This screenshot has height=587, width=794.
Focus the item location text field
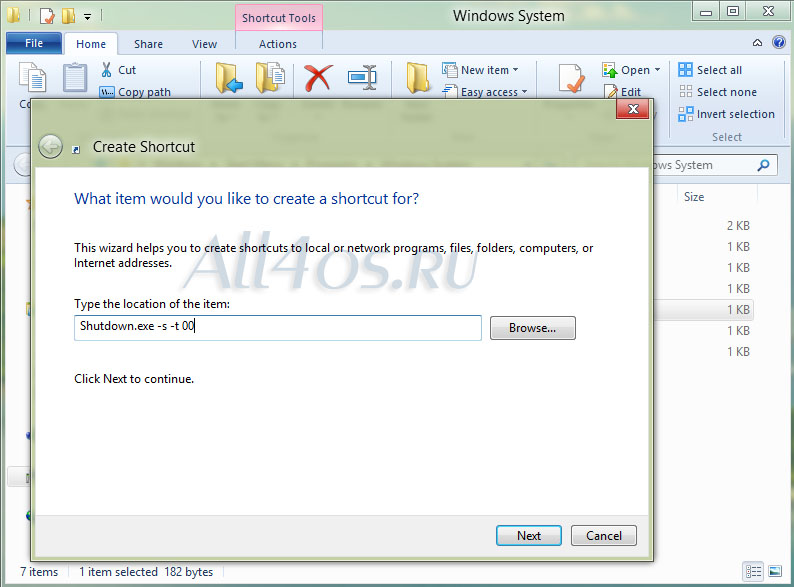(277, 327)
